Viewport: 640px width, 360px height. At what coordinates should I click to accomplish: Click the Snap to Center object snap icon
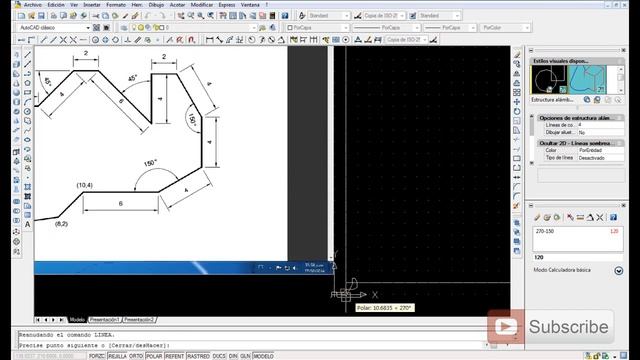pos(95,40)
